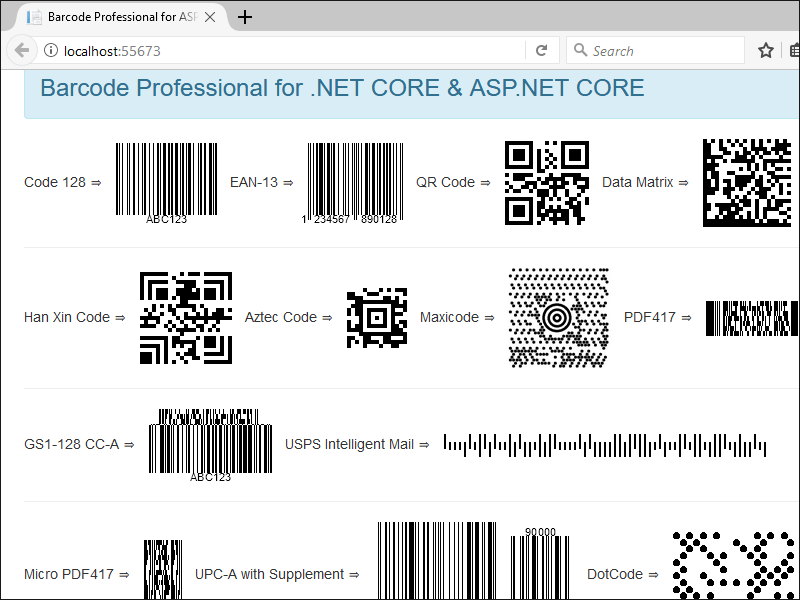Focus the Search box

[x=655, y=51]
